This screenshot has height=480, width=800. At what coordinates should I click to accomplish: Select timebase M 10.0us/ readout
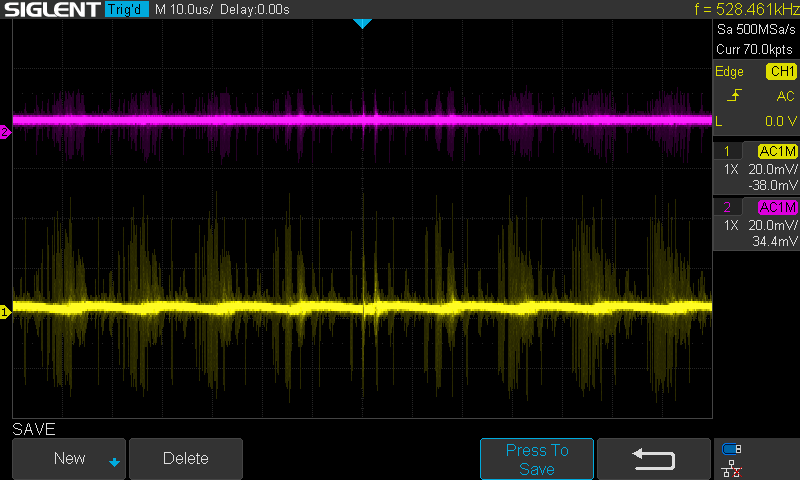(x=184, y=9)
